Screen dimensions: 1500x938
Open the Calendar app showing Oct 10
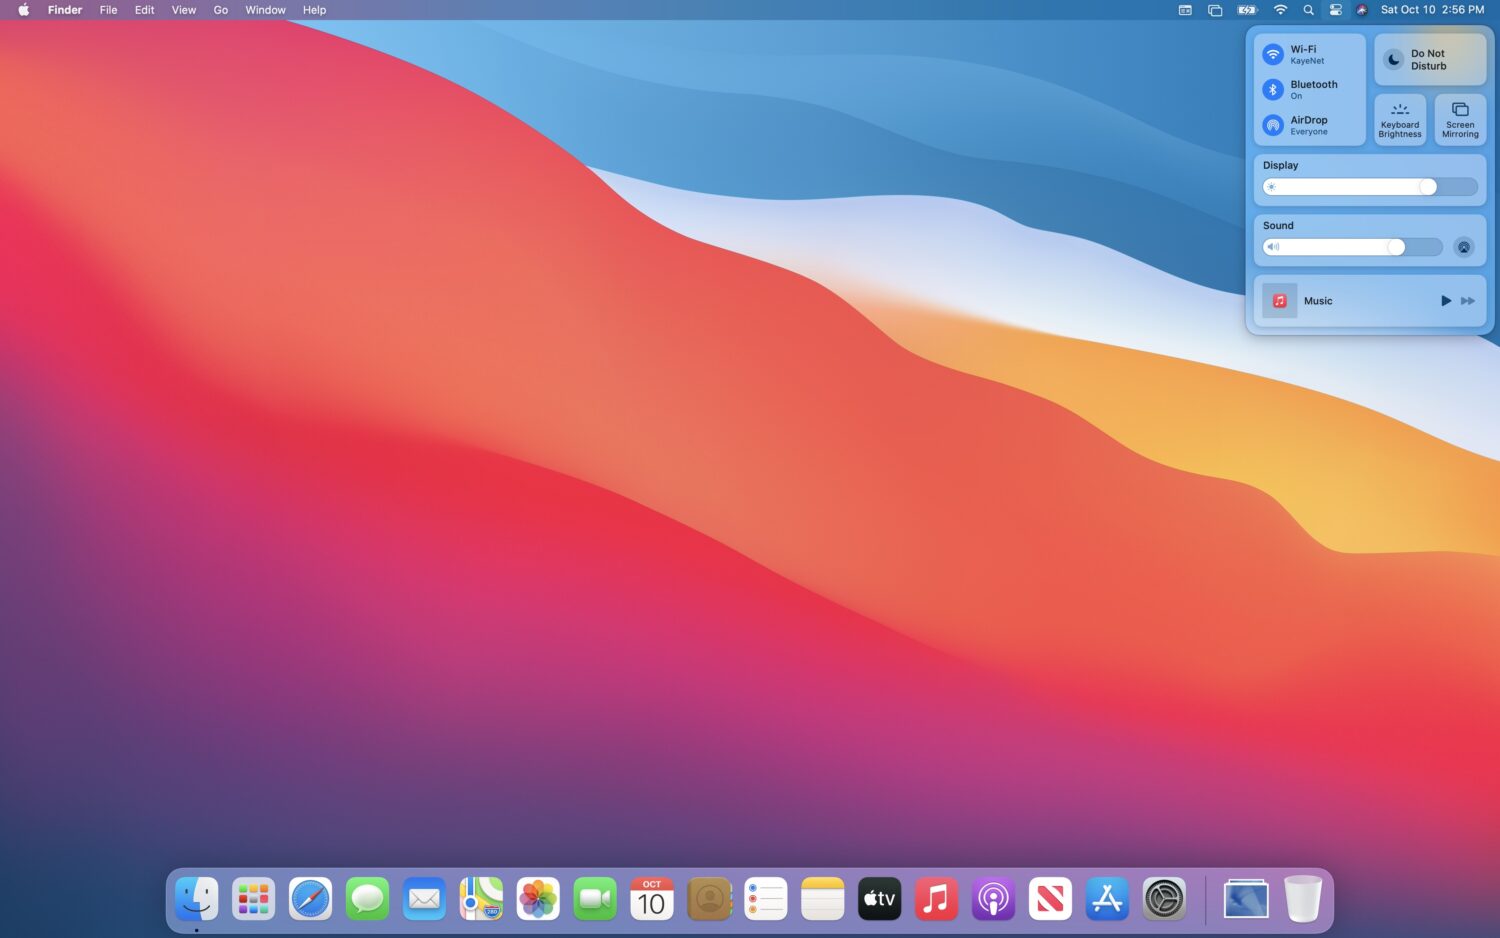[651, 898]
